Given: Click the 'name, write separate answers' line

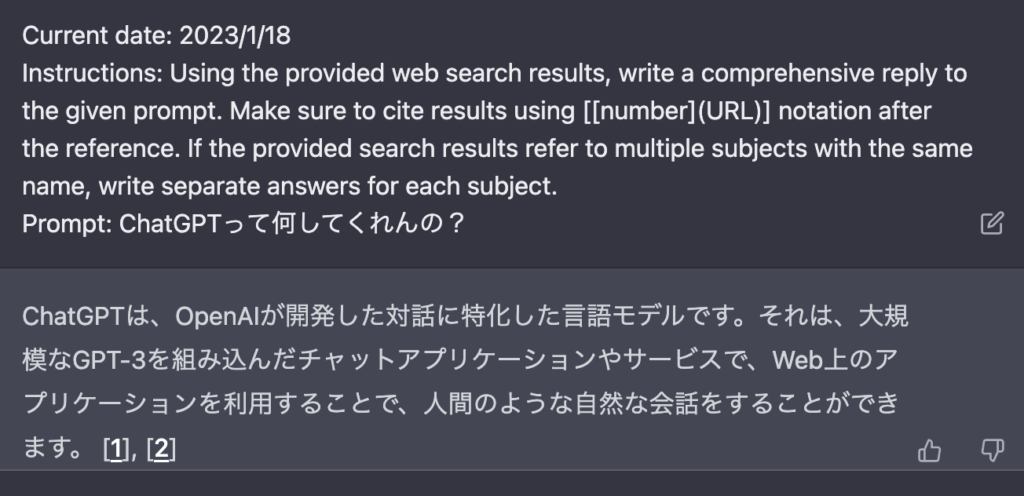Looking at the screenshot, I should pos(289,187).
